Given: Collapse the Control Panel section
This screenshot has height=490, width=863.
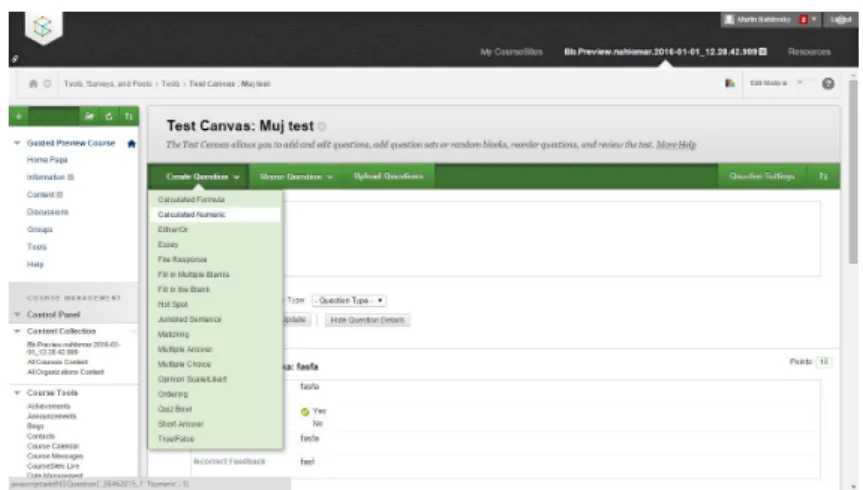Looking at the screenshot, I should [17, 314].
